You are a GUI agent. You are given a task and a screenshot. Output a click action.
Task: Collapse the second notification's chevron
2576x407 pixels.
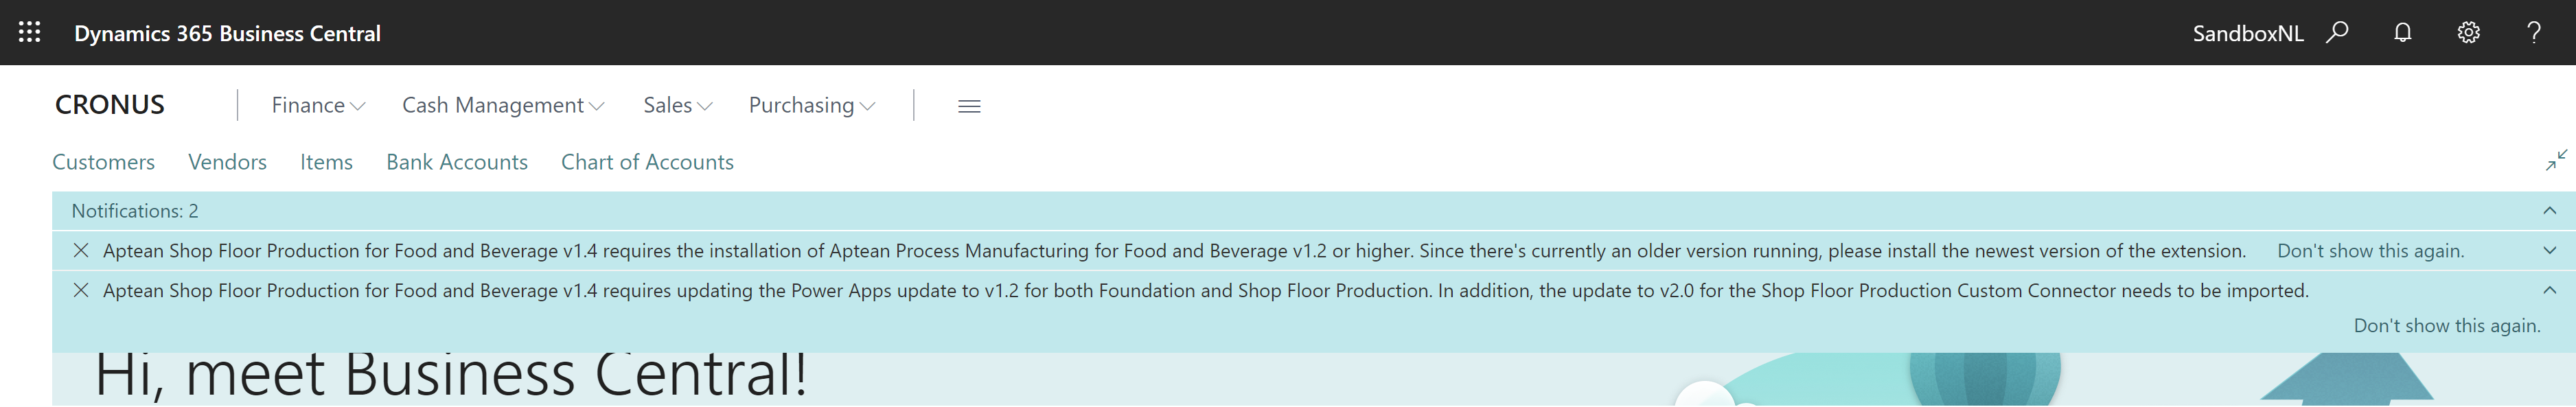[2549, 291]
